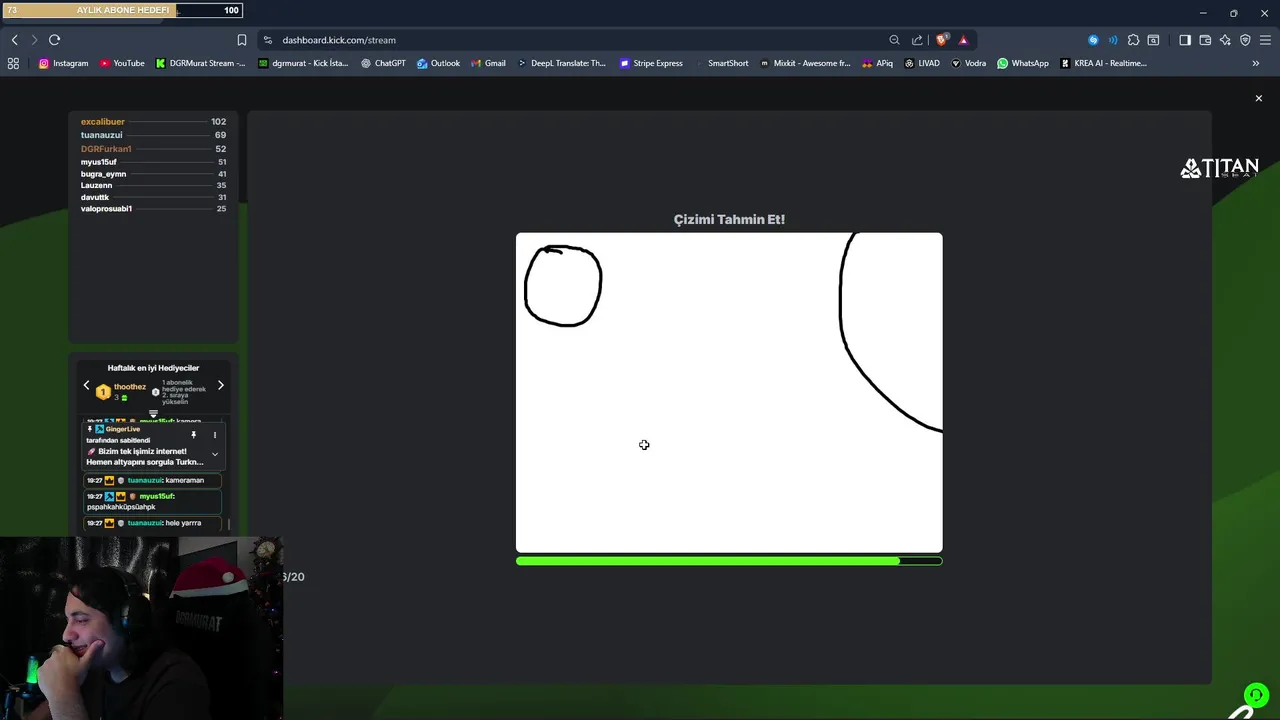Reload the Kick dashboard page

54,40
